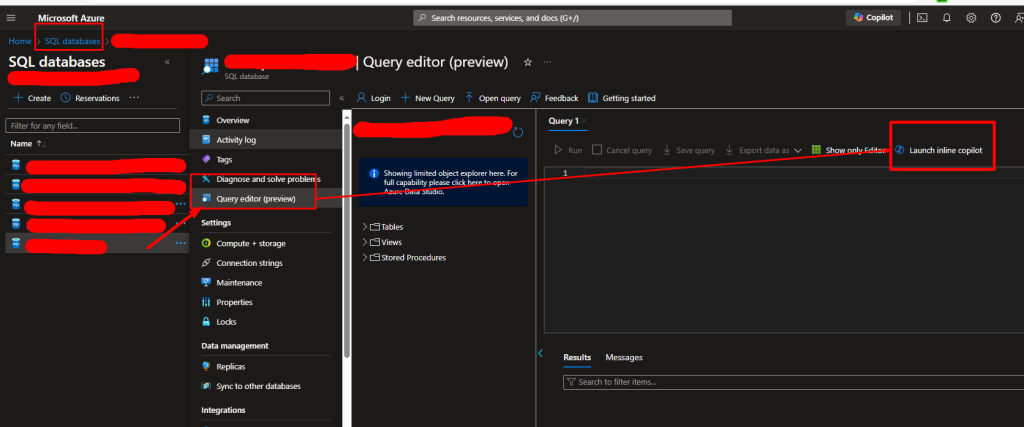The height and width of the screenshot is (427, 1024).
Task: Click the Login toolbar button
Action: (x=374, y=98)
